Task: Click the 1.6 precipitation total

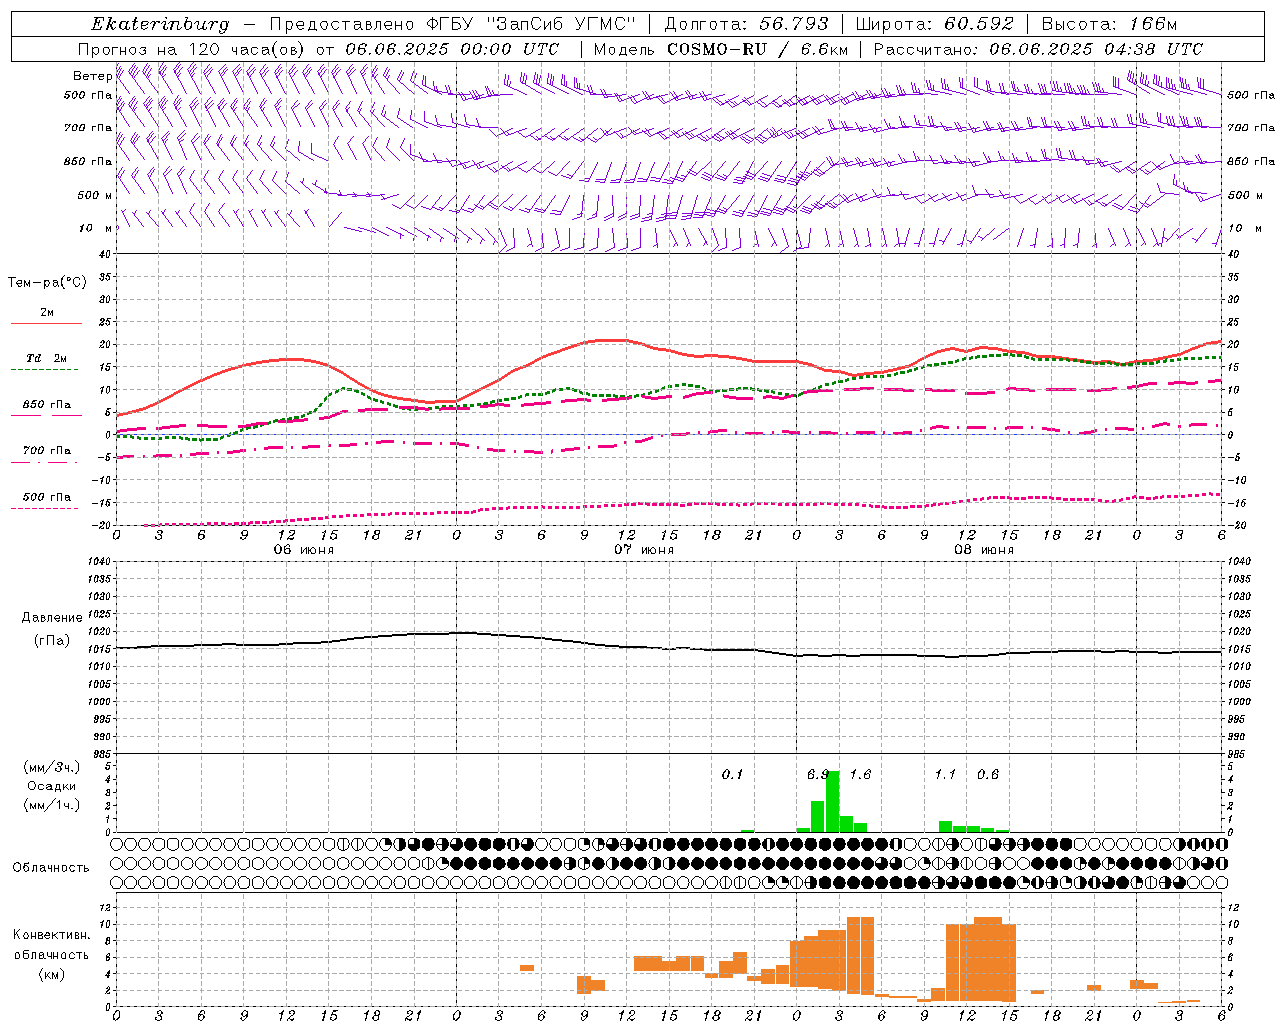Action: pos(860,775)
